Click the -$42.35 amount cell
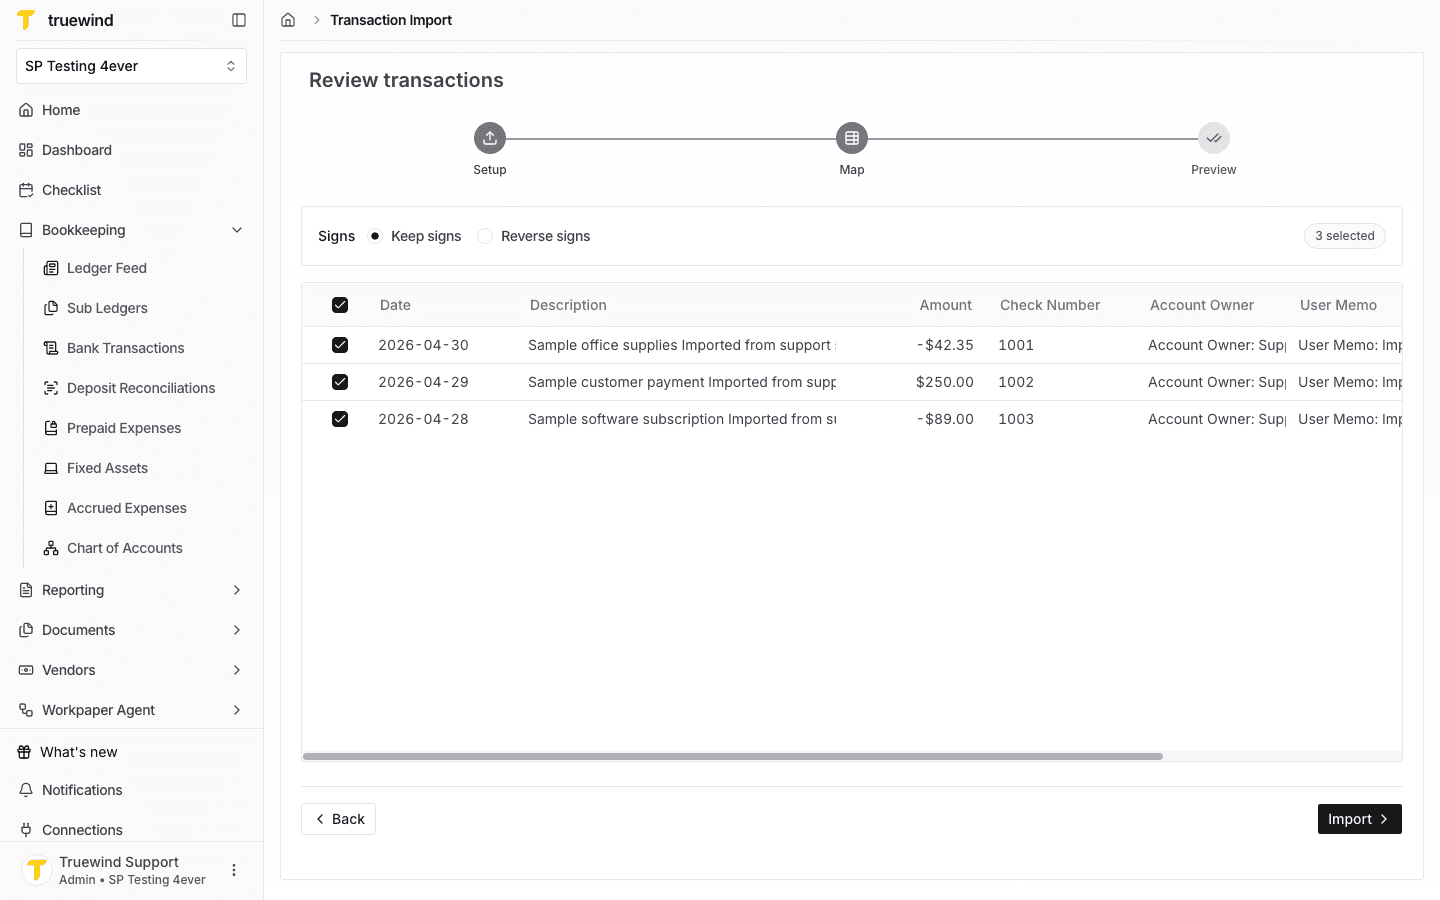Image resolution: width=1440 pixels, height=900 pixels. click(945, 345)
